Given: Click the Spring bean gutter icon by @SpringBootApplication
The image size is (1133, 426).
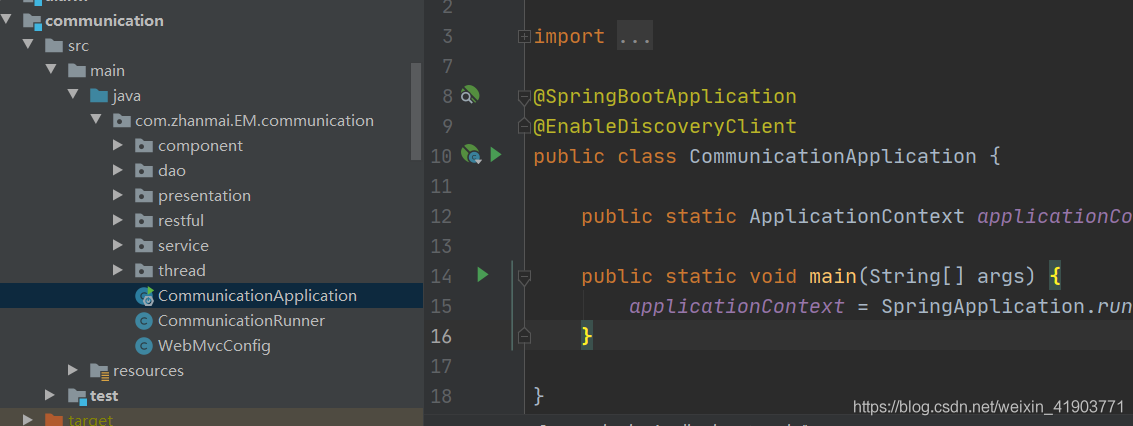Looking at the screenshot, I should 470,95.
